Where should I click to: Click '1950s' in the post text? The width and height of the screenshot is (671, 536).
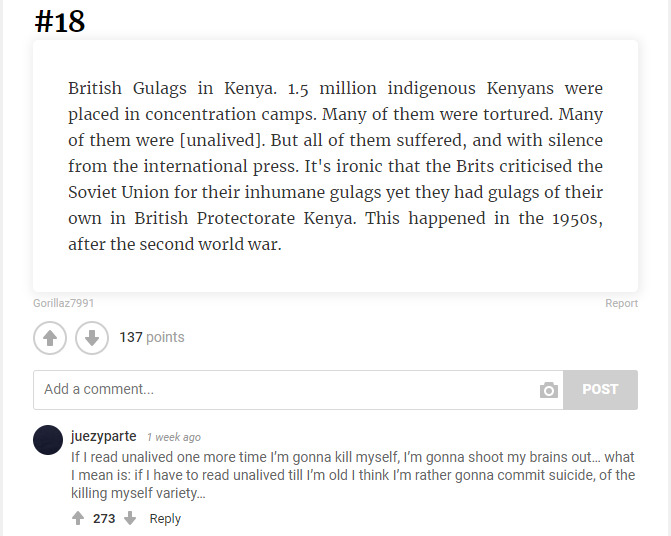(573, 218)
